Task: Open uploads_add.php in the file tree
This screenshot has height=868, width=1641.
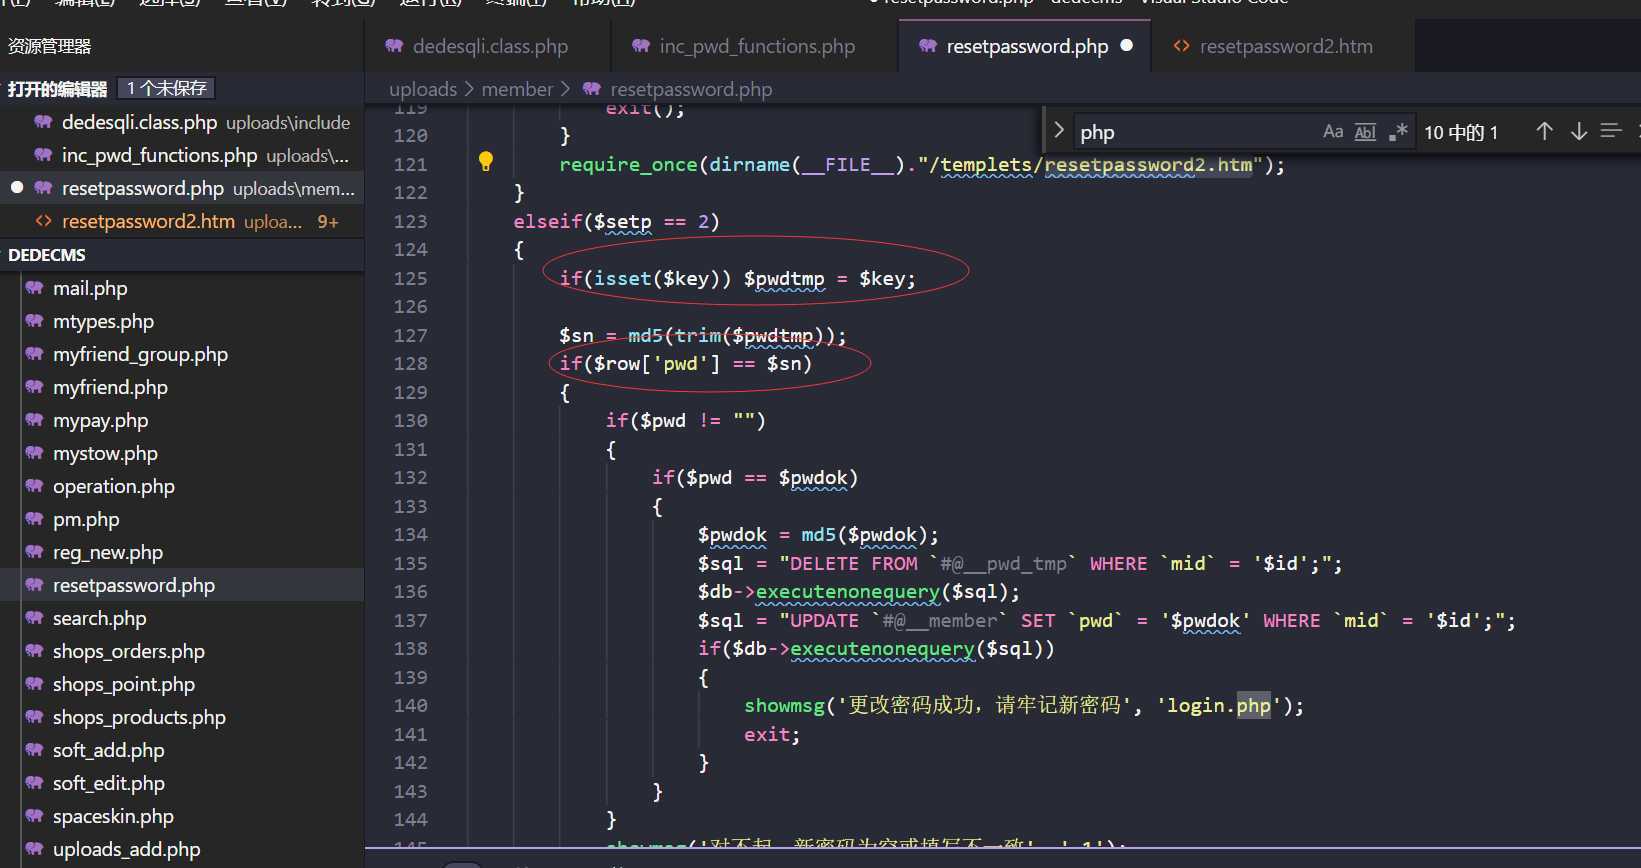Action: tap(182, 849)
